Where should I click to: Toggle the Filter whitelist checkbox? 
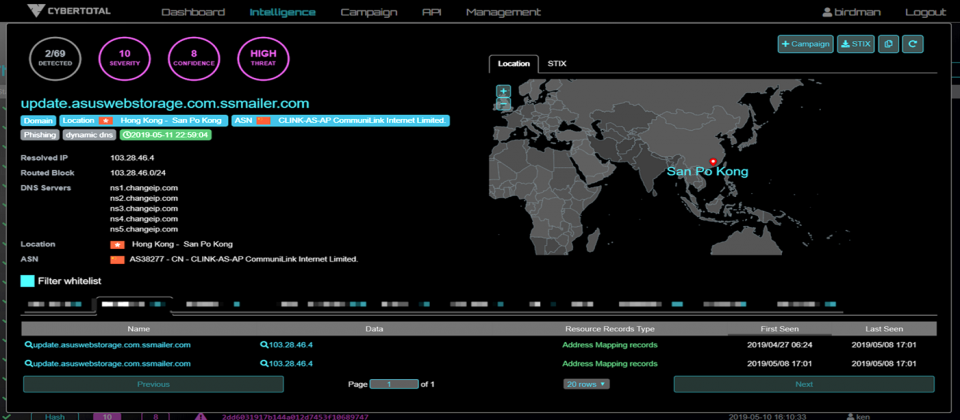pos(28,281)
